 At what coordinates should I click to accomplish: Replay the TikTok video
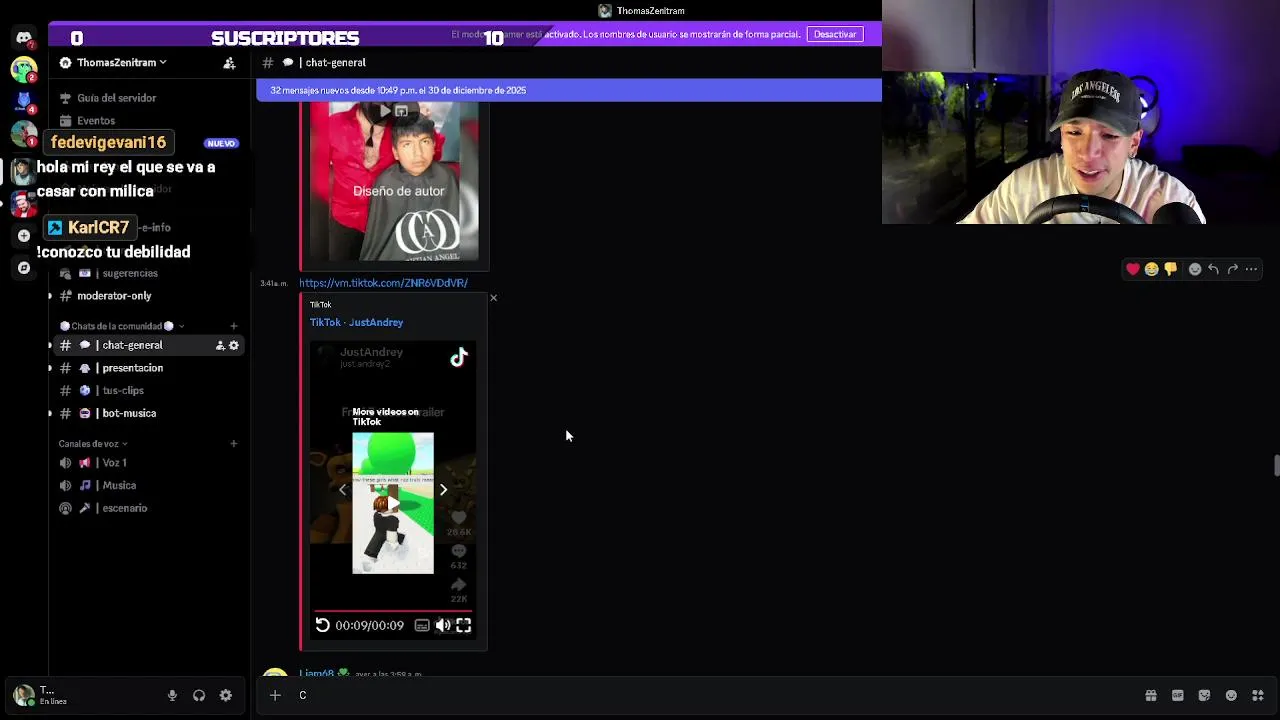[322, 625]
